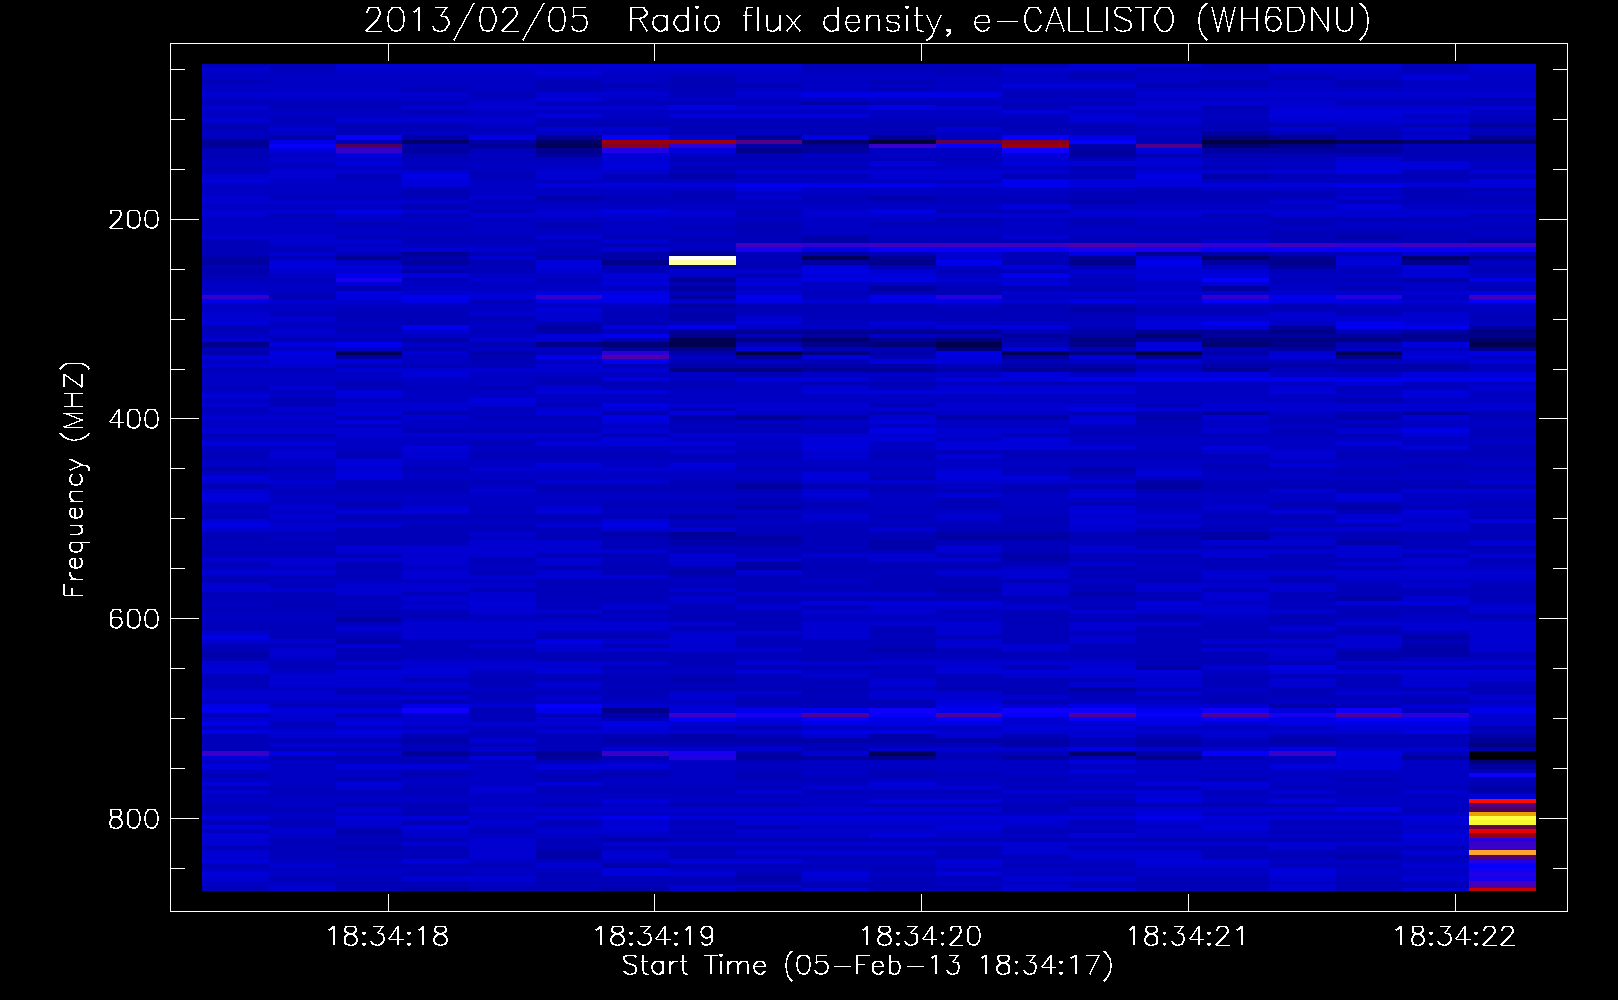Click the 'Frequency (MHZ)' axis label
1618x1000 pixels.
coord(75,480)
